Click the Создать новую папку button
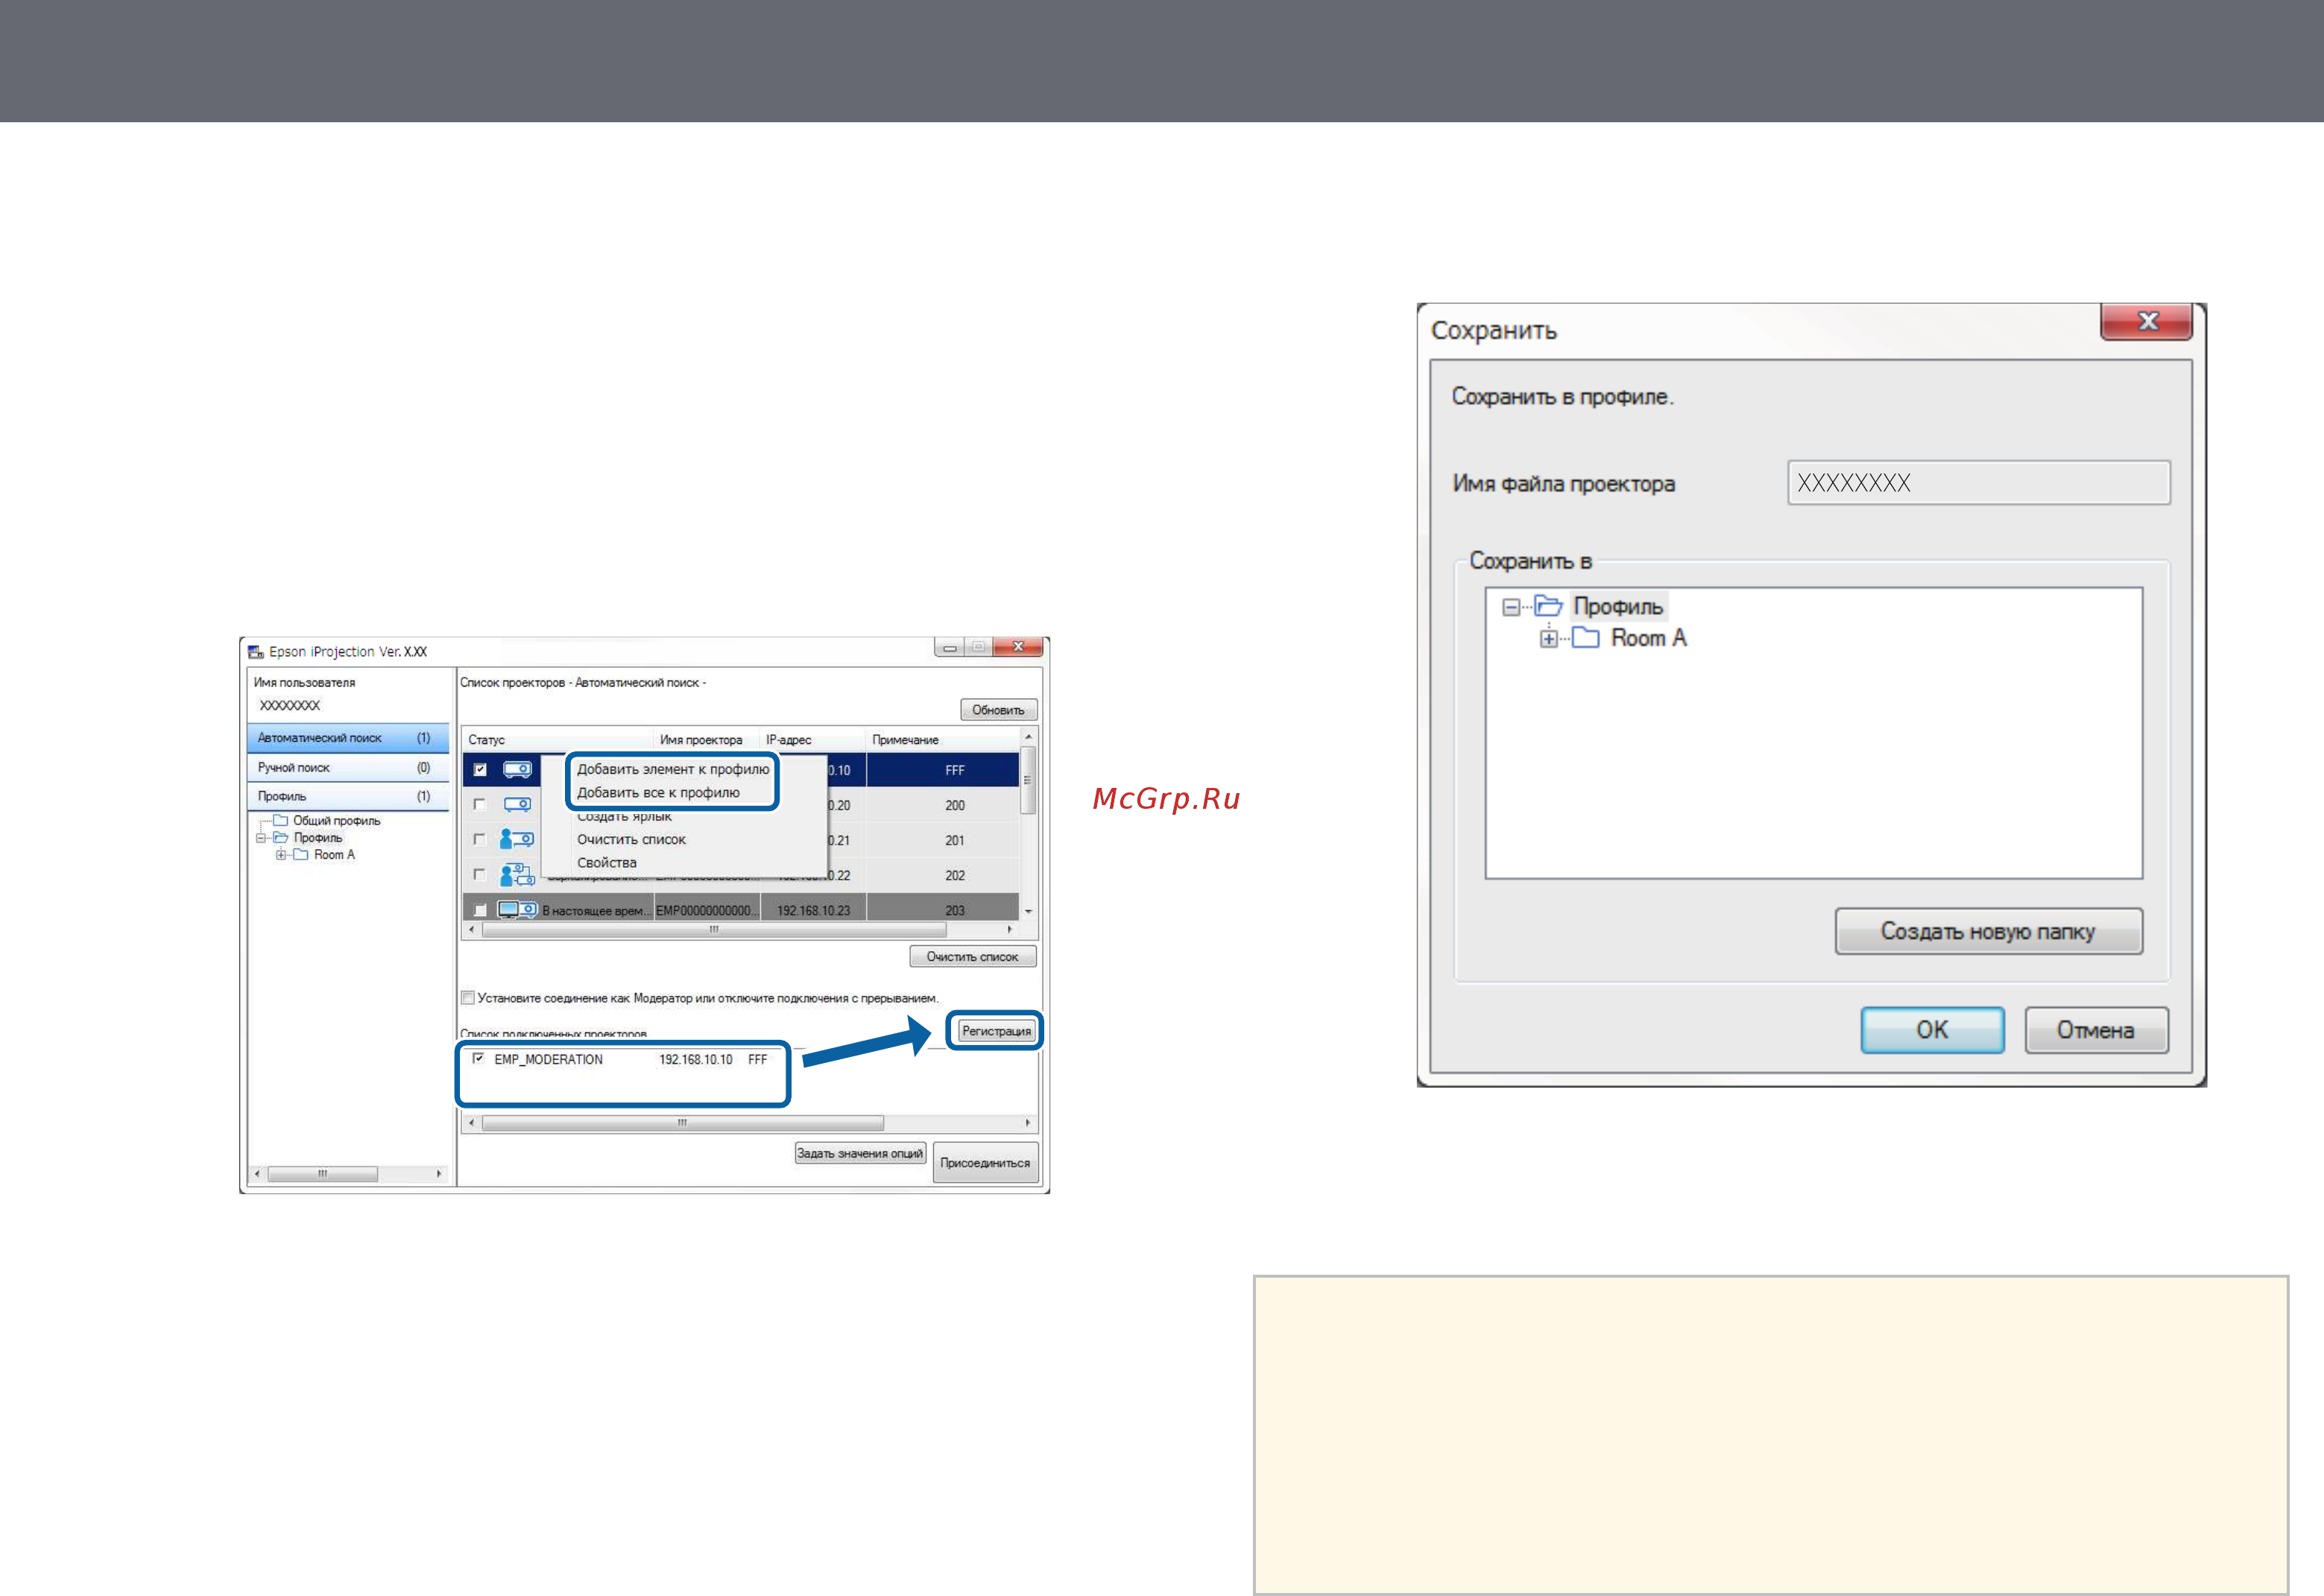The width and height of the screenshot is (2324, 1596). coord(1988,931)
